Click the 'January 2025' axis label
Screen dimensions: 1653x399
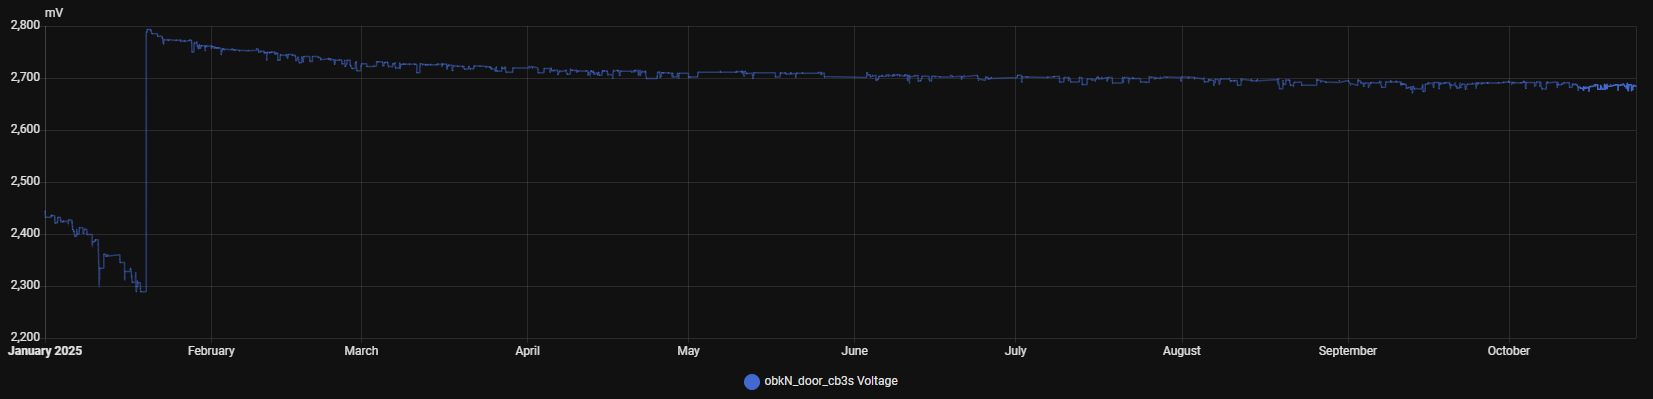(x=45, y=351)
